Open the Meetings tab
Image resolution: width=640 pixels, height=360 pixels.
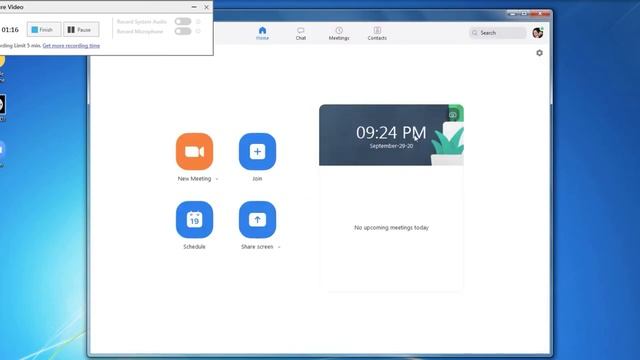[339, 33]
